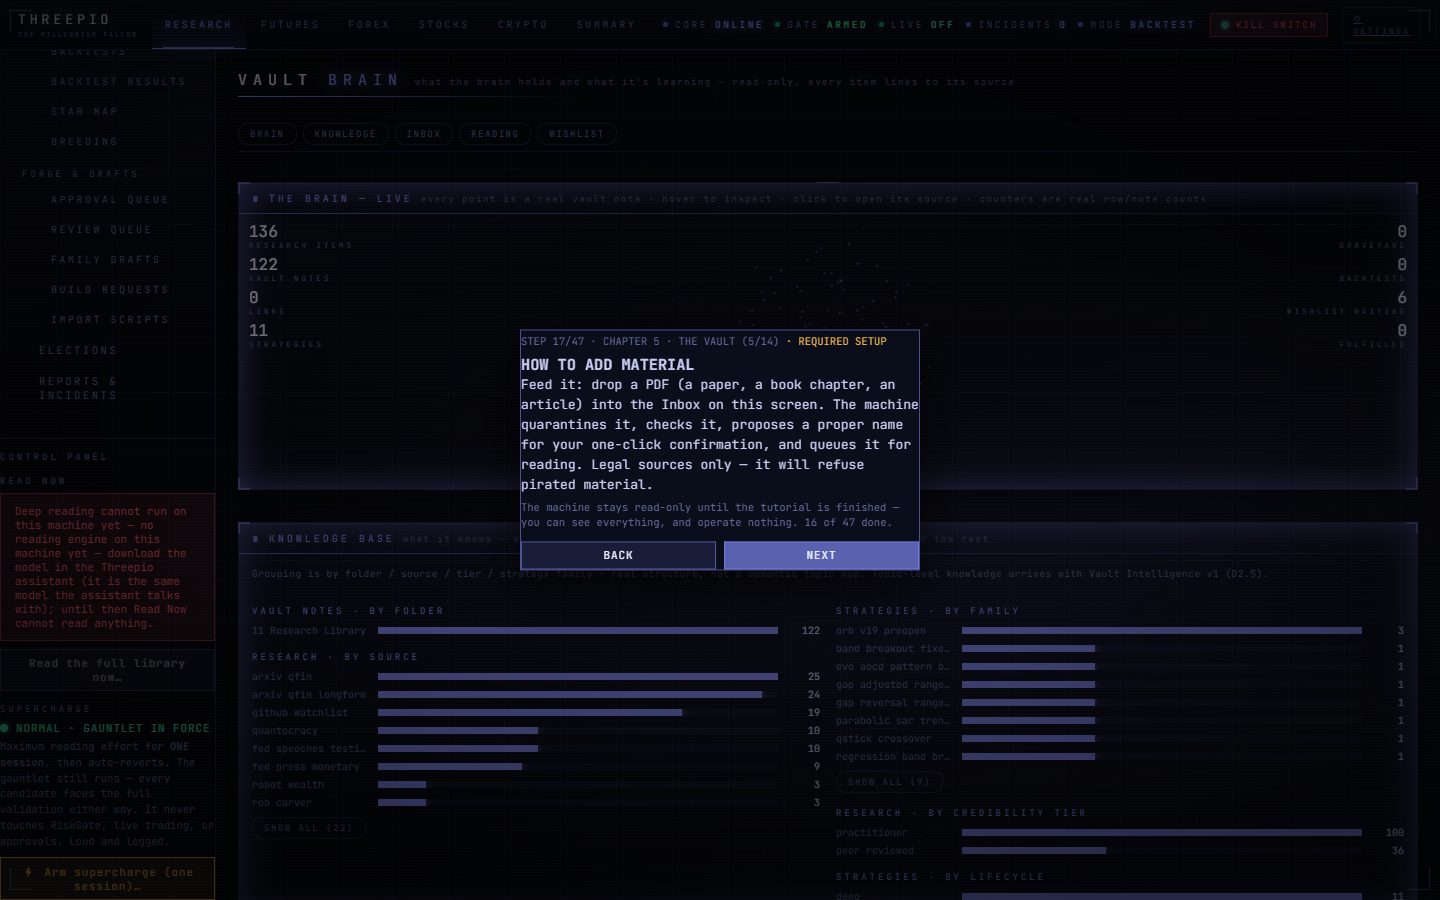
Task: Click the LIVE OFF status indicator
Action: pos(916,25)
